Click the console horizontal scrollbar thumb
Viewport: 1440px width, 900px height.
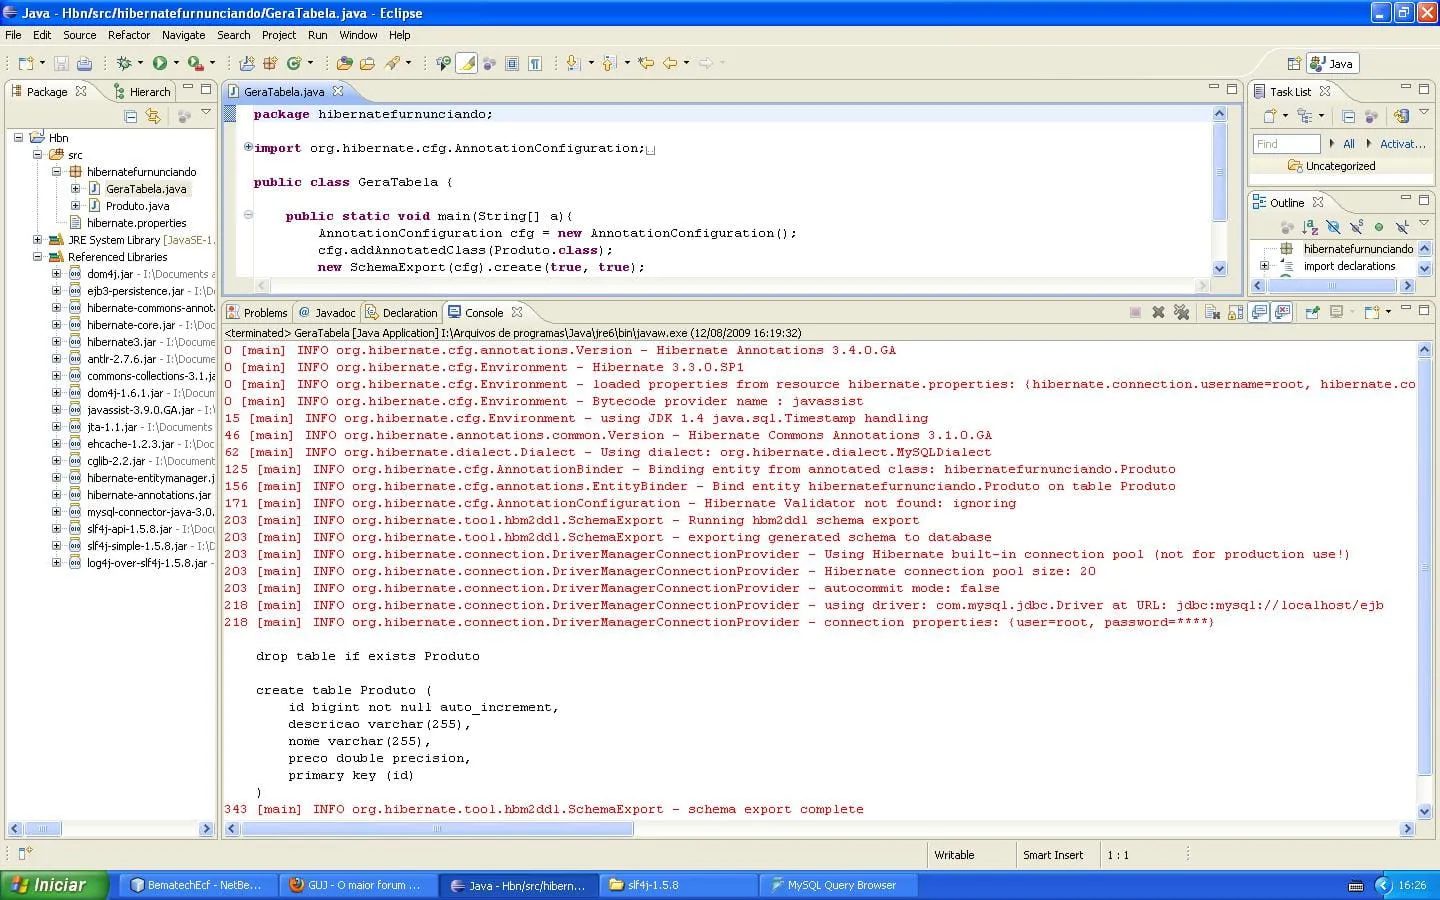437,828
